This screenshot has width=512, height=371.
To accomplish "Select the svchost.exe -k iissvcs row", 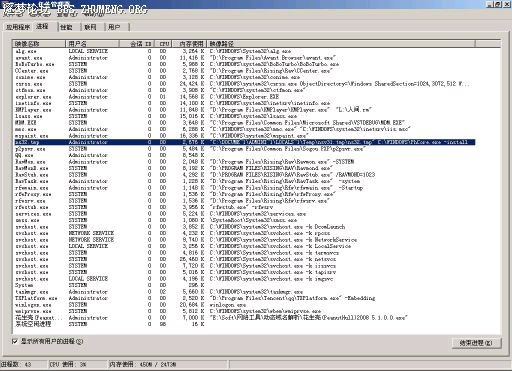I will [x=244, y=266].
